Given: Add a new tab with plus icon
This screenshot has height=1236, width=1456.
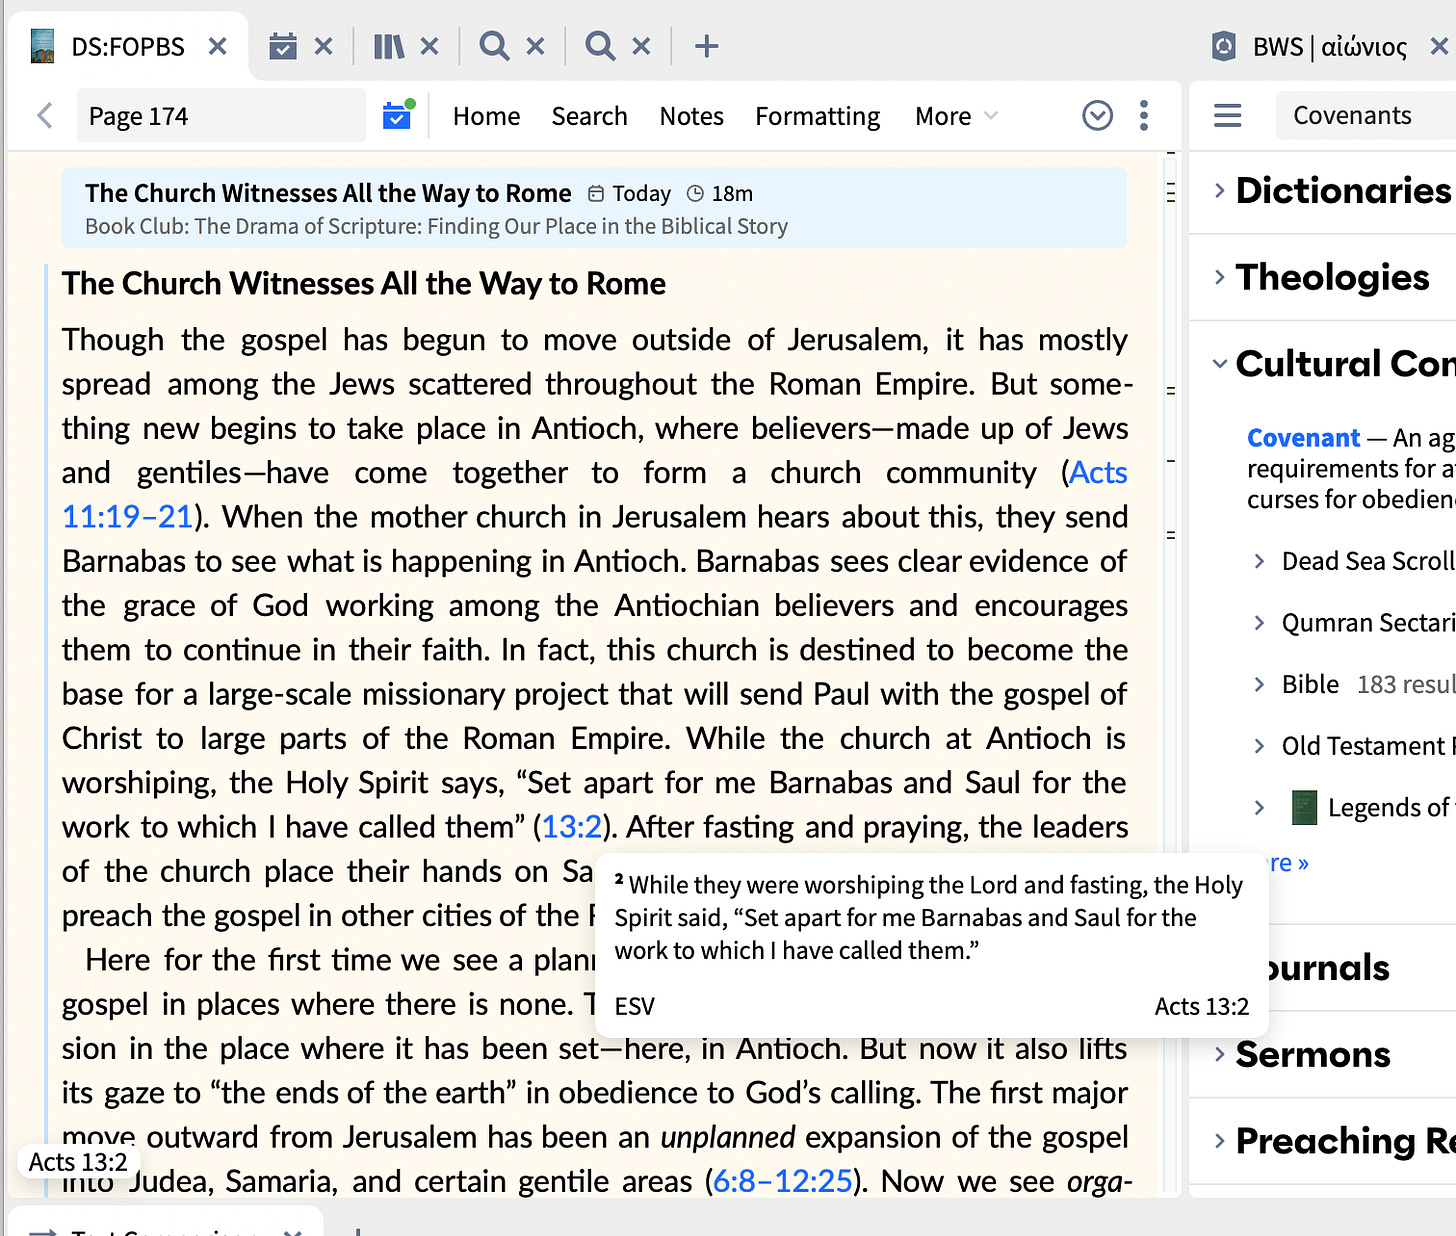Looking at the screenshot, I should click(x=707, y=46).
